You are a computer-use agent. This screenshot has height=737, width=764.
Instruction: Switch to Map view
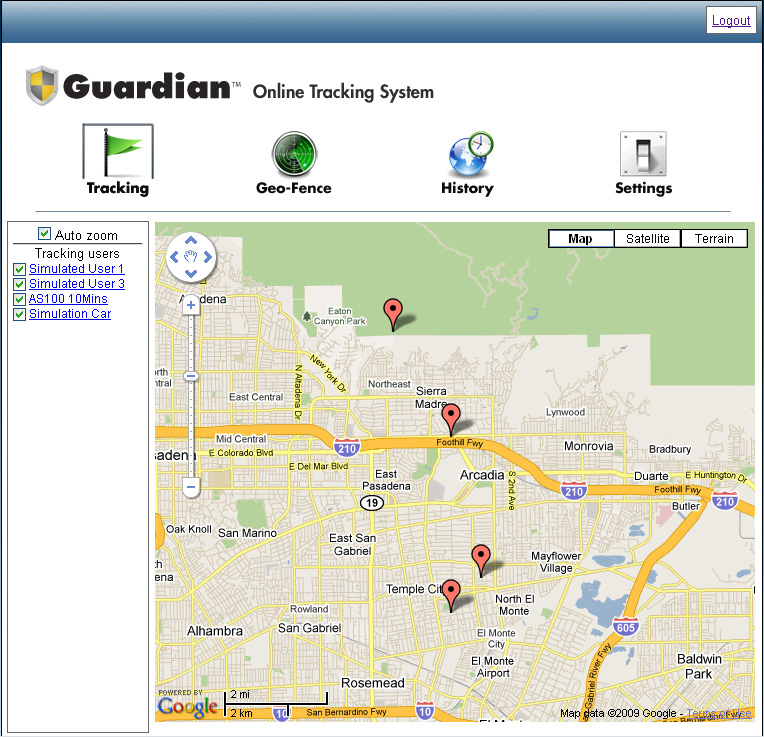(581, 239)
